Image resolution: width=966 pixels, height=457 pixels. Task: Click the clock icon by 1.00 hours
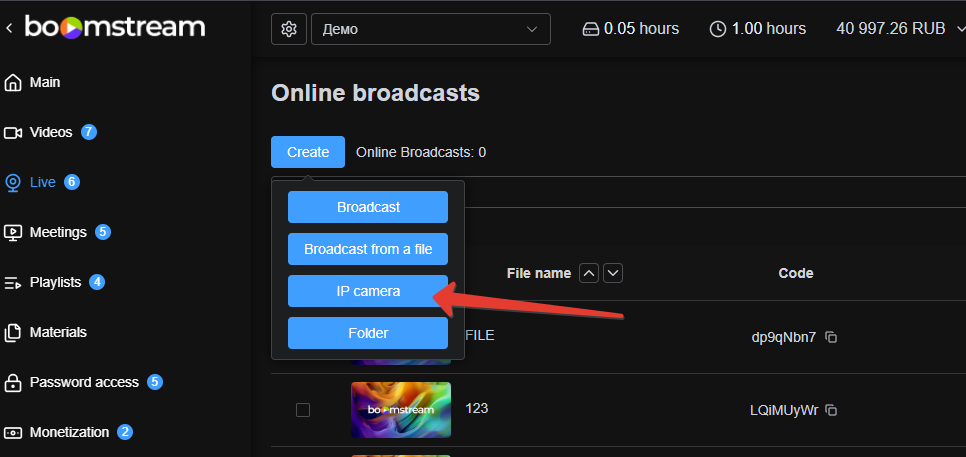click(x=717, y=29)
